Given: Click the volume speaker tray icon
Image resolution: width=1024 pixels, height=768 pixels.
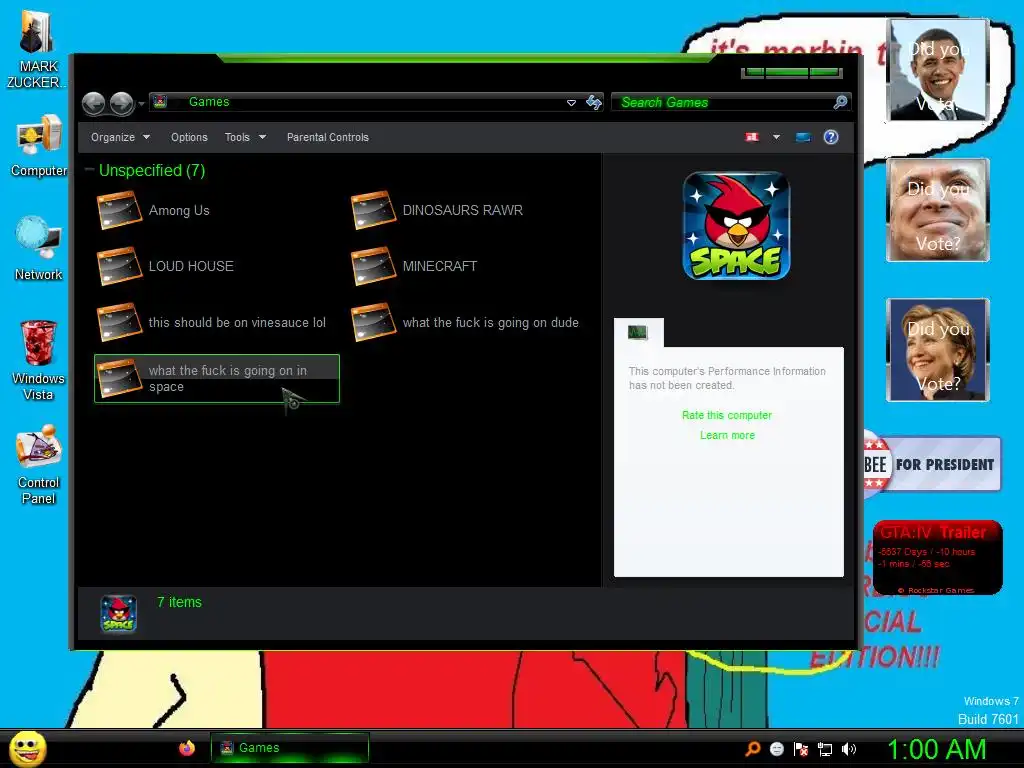Looking at the screenshot, I should click(848, 749).
